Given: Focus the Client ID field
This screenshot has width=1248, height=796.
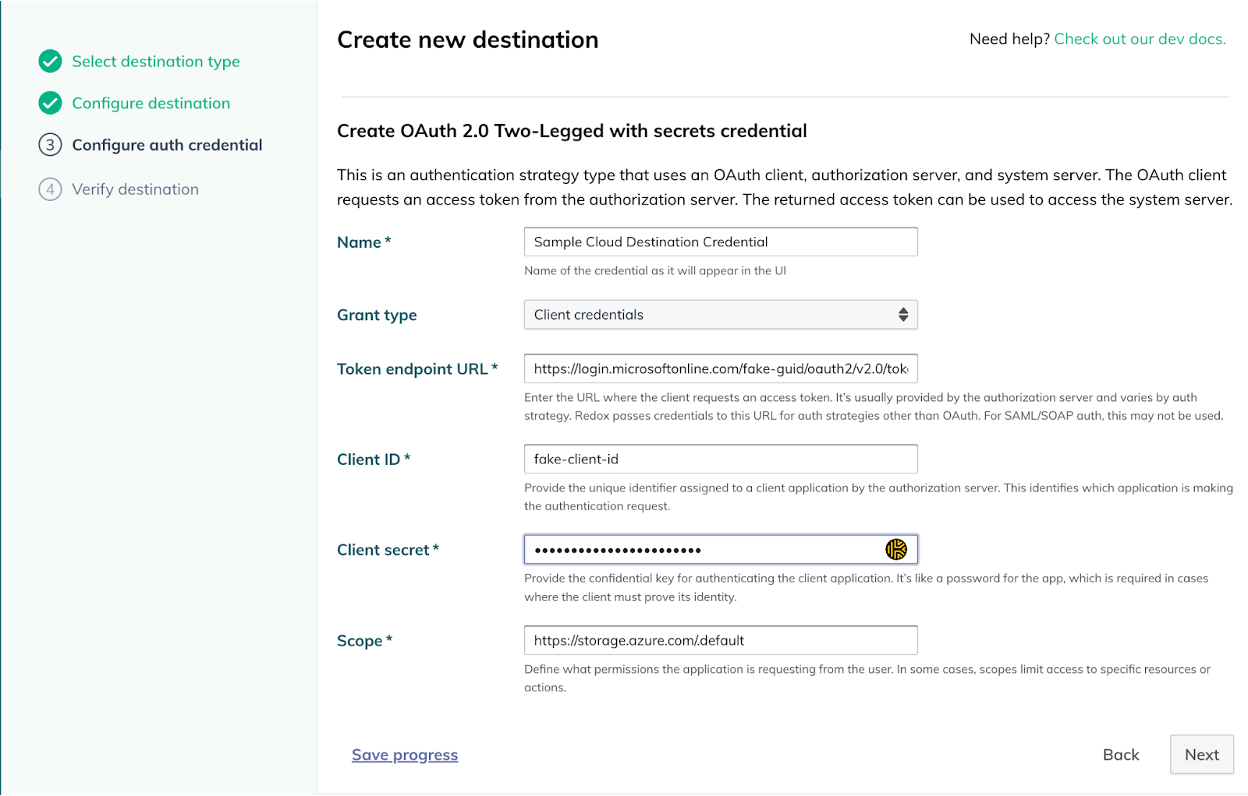Looking at the screenshot, I should 720,459.
